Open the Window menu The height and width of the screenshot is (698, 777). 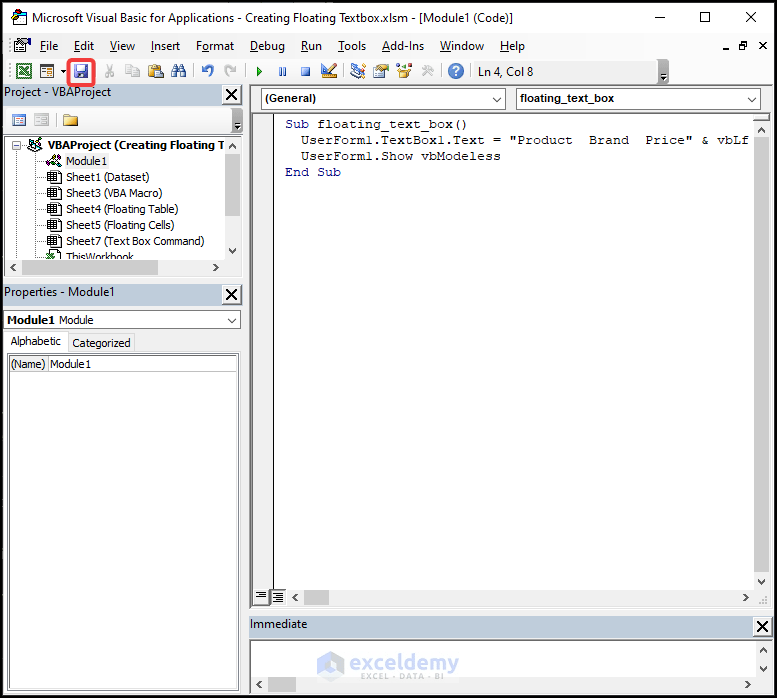461,46
